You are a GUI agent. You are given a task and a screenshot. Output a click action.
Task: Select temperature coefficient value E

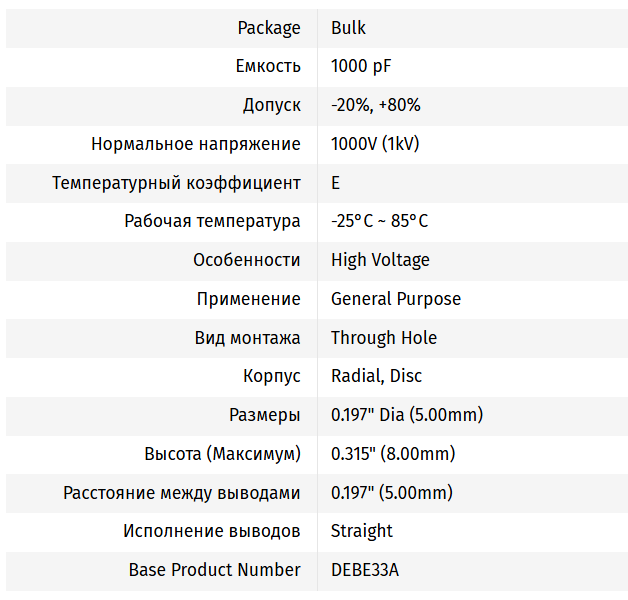point(336,183)
